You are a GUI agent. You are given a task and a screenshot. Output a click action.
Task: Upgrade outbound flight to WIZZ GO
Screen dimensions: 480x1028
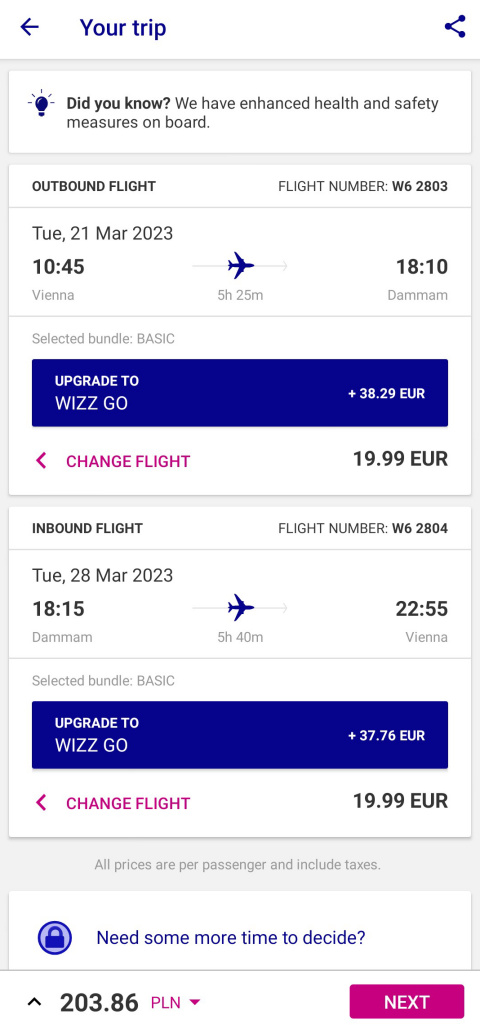point(240,393)
